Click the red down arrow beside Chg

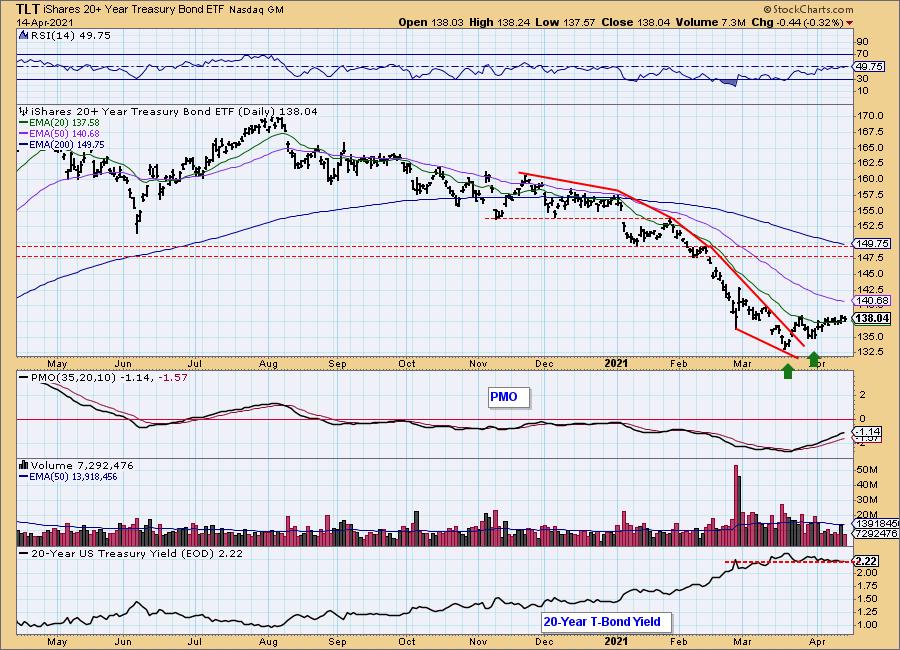pyautogui.click(x=849, y=23)
